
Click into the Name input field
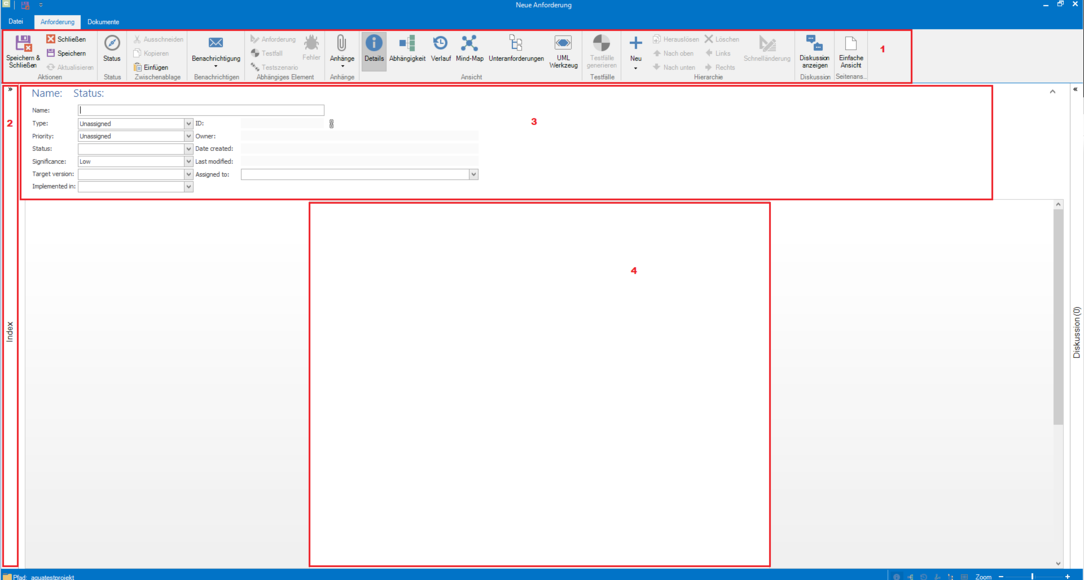pos(201,110)
